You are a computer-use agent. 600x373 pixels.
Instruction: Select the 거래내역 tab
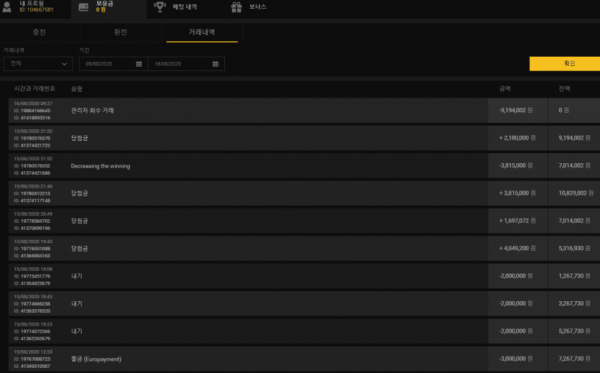pos(202,32)
